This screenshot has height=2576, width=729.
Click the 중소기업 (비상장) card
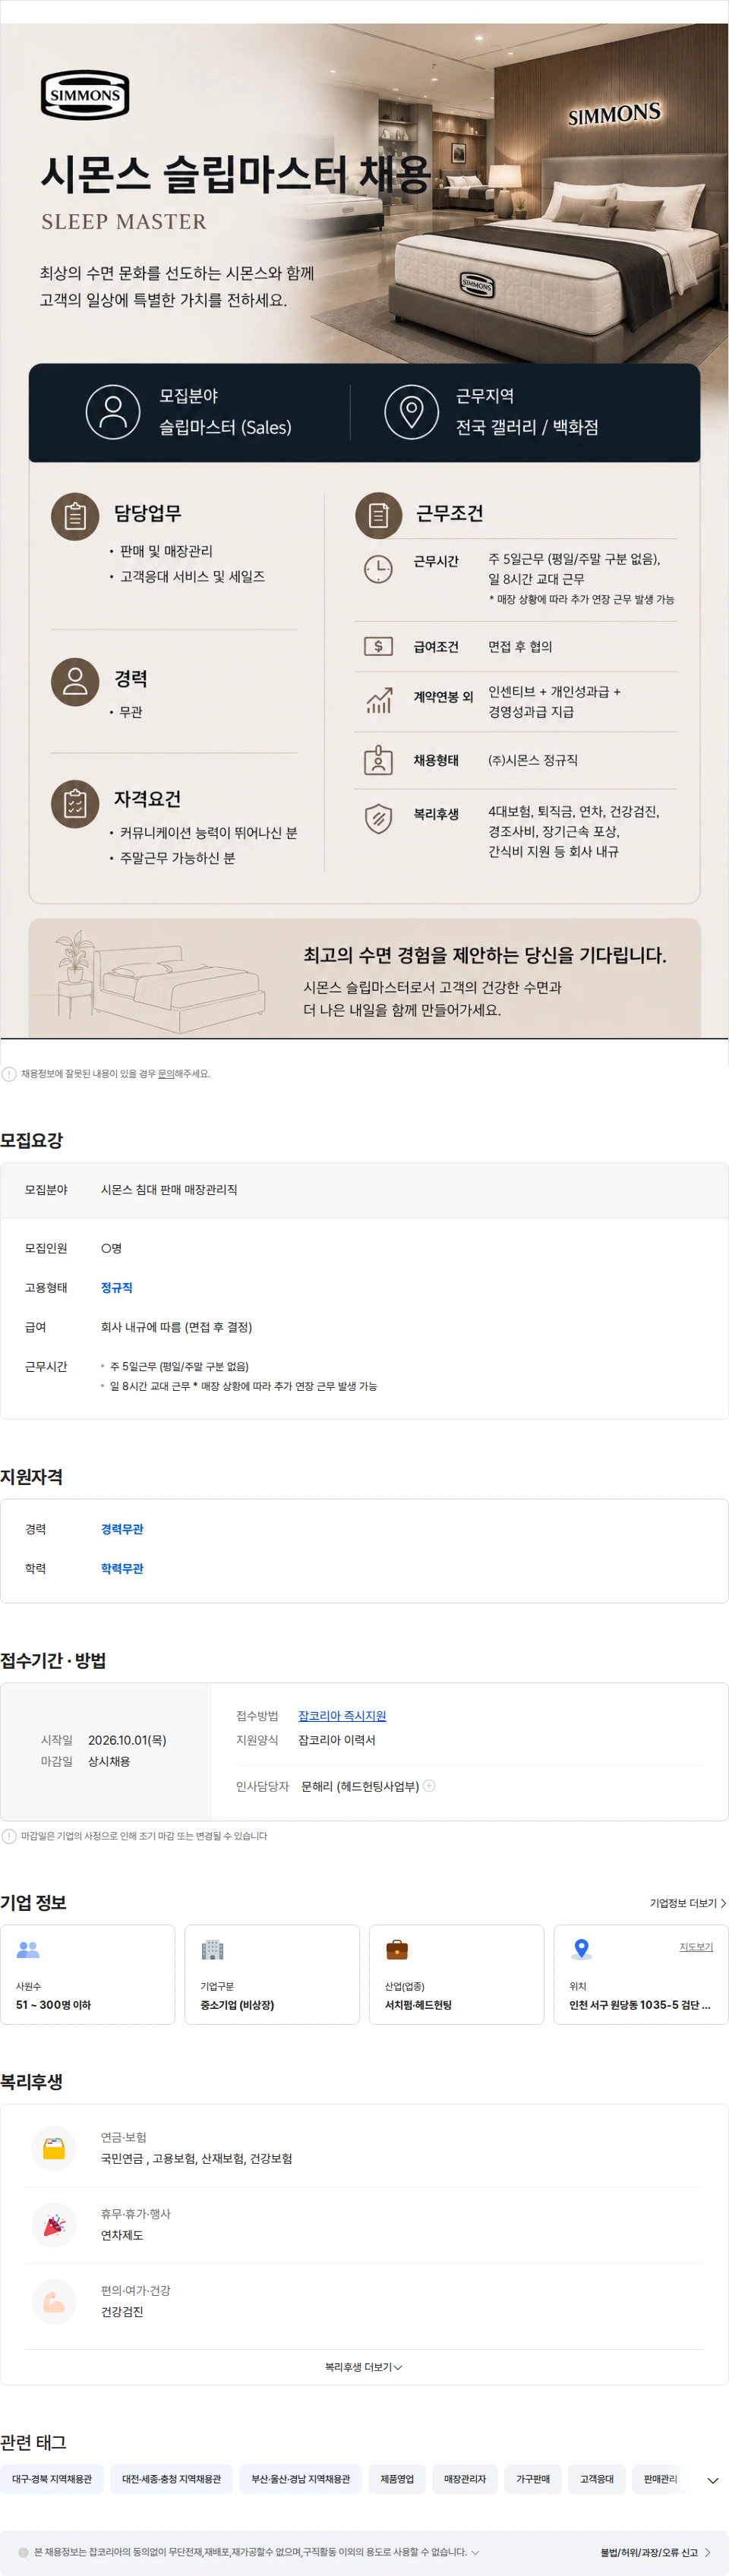click(x=272, y=1975)
